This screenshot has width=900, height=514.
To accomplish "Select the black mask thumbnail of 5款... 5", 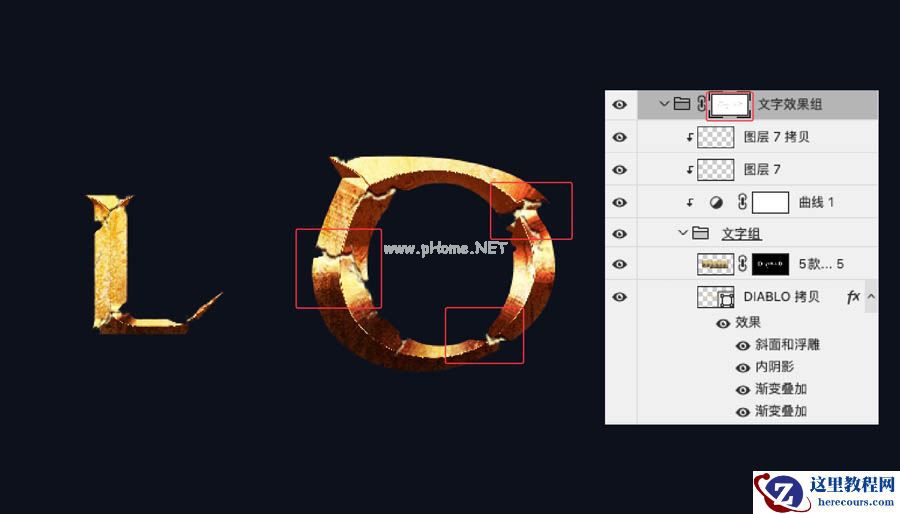I will [x=770, y=264].
